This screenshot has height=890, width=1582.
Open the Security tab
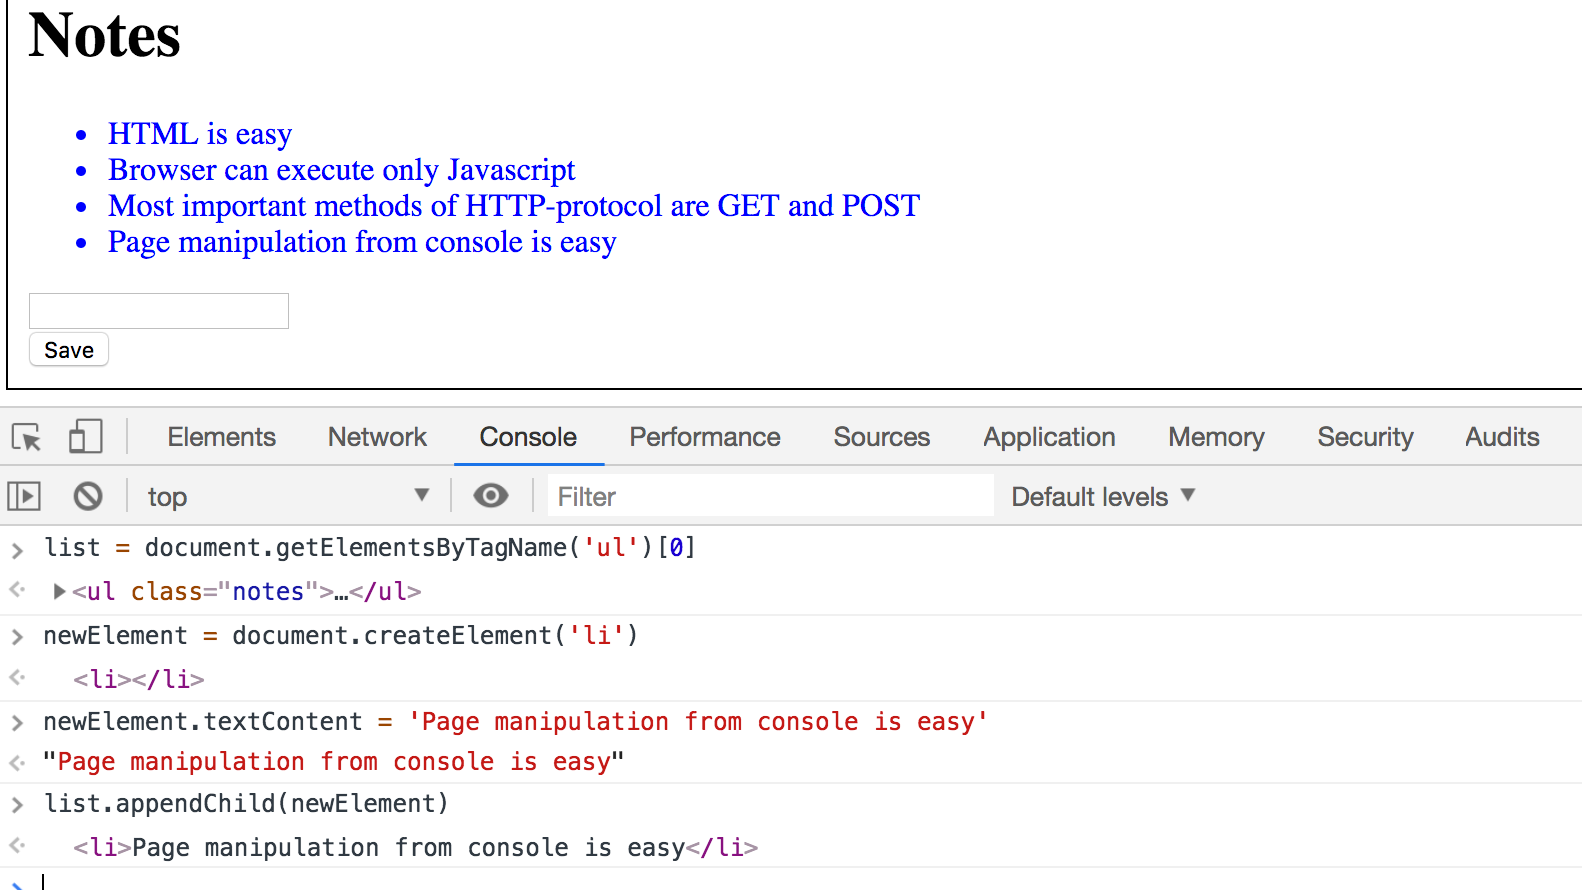1365,437
